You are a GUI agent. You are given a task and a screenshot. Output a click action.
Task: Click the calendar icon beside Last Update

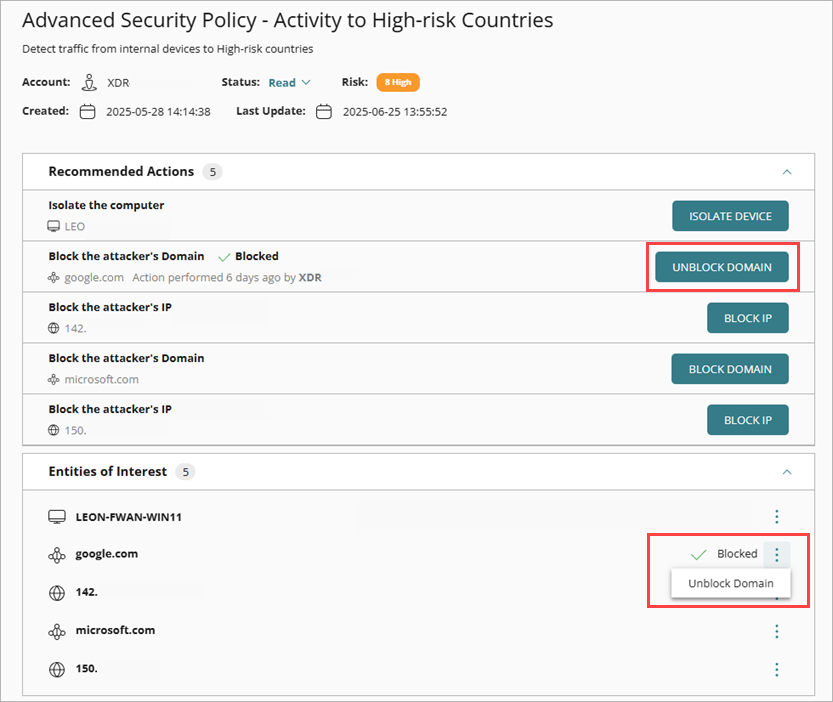(322, 112)
